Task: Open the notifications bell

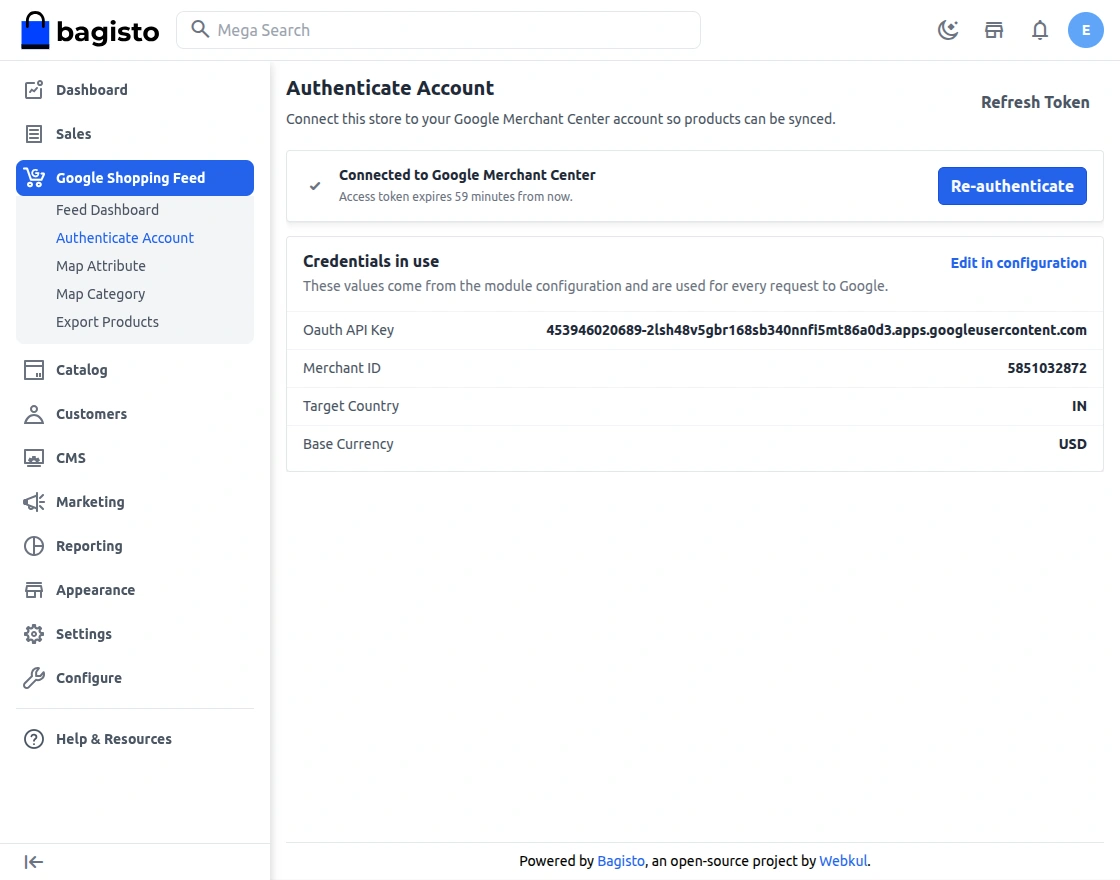Action: (x=1040, y=30)
